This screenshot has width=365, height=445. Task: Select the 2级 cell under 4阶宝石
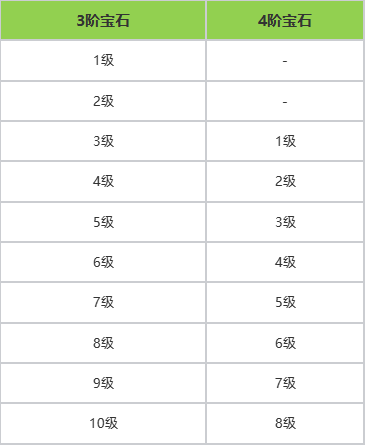285,182
